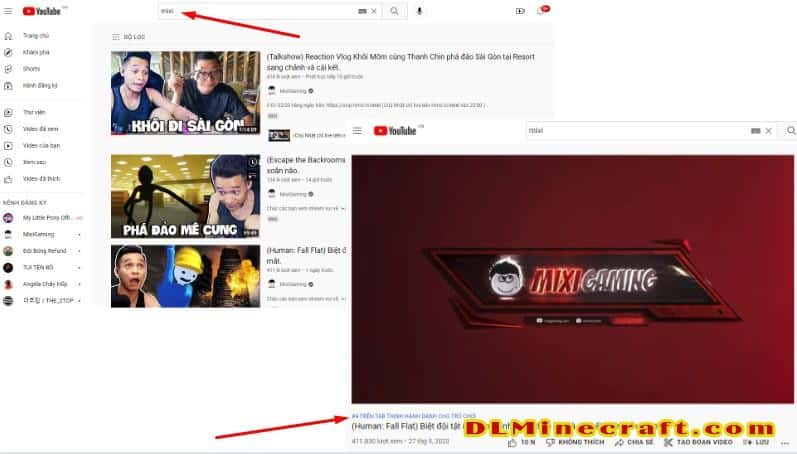Open Angela Chảy Hộp subscription channel
Image resolution: width=797 pixels, height=454 pixels.
43,284
